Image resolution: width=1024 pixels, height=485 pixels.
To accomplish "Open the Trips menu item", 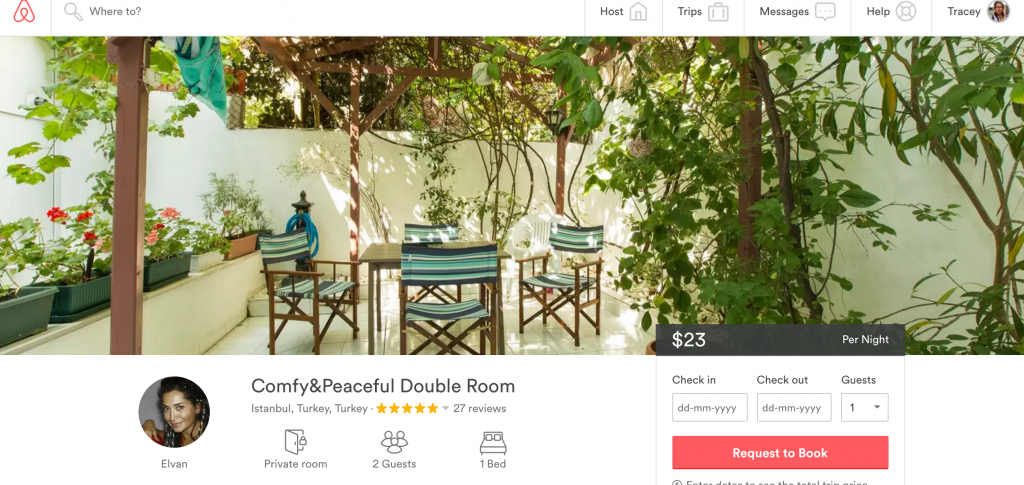I will click(x=690, y=12).
